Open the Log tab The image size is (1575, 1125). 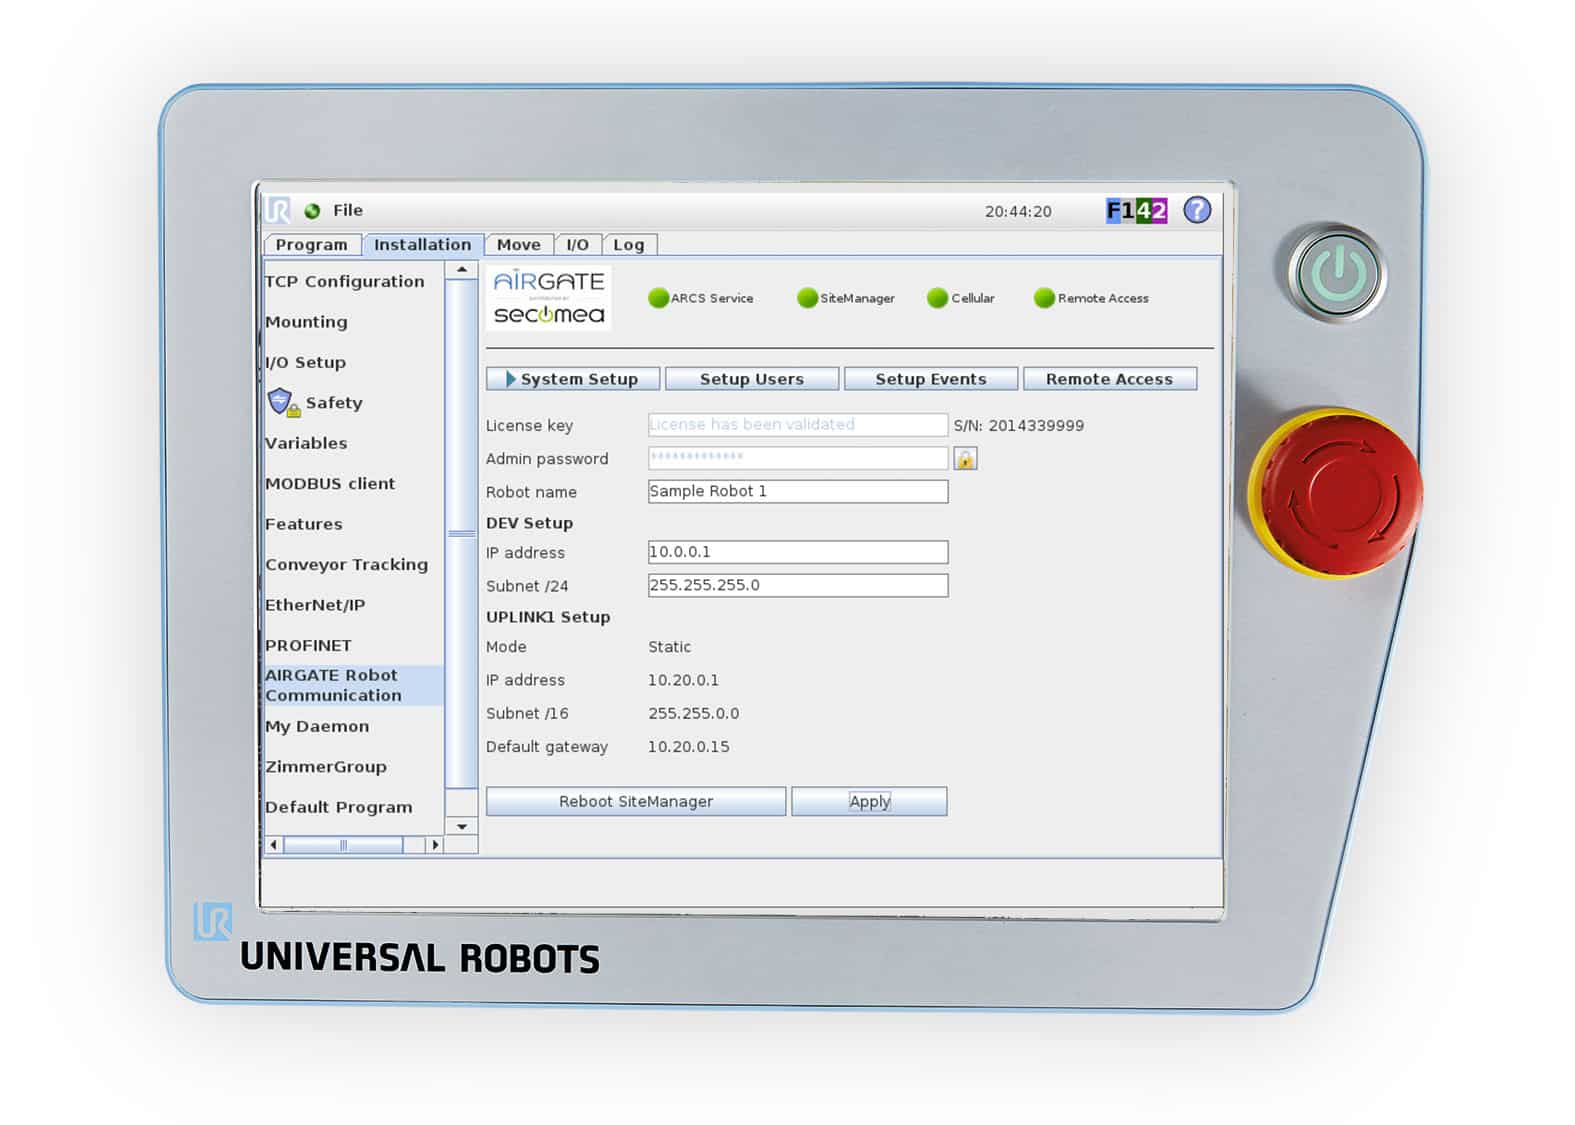(628, 245)
